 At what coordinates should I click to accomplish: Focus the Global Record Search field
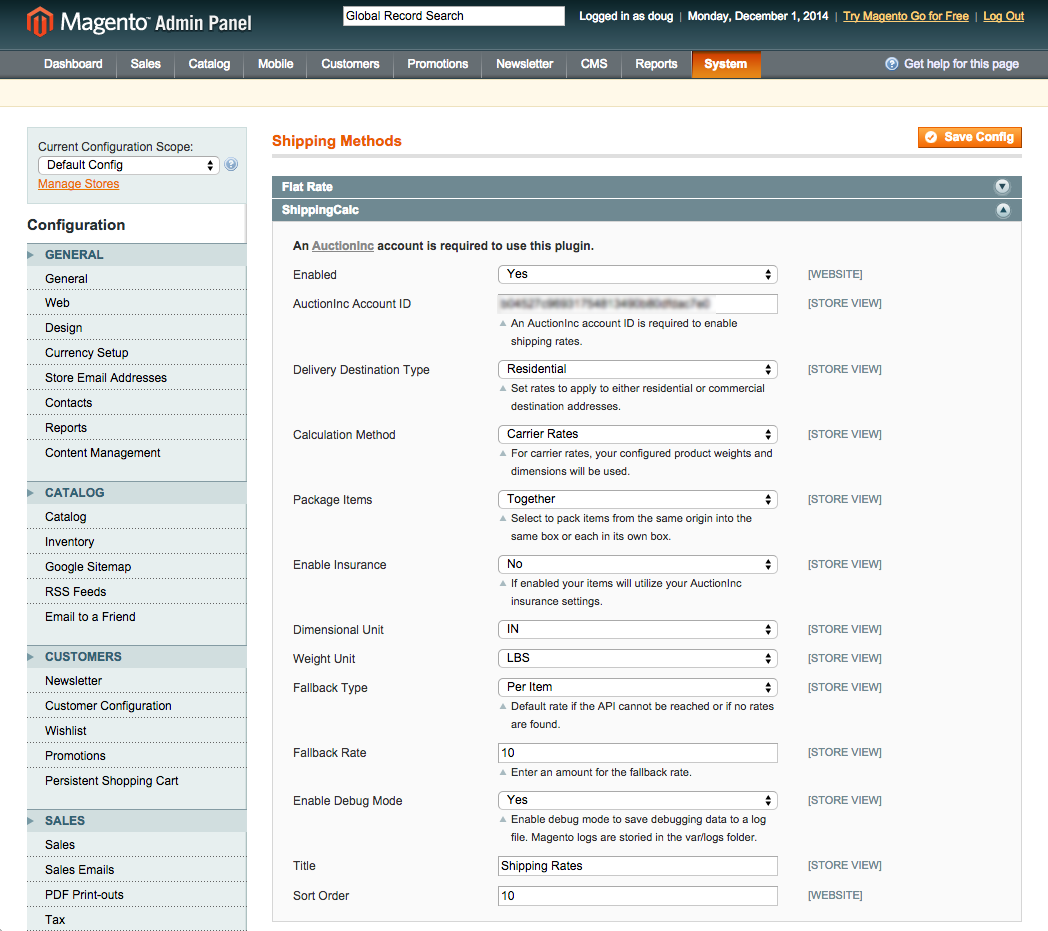(454, 16)
